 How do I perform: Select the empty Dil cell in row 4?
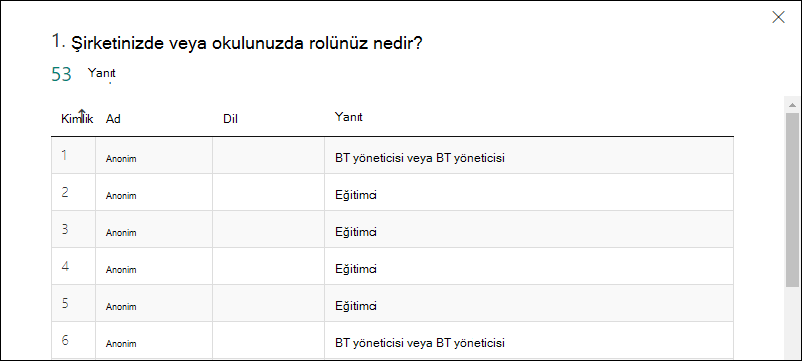click(269, 266)
